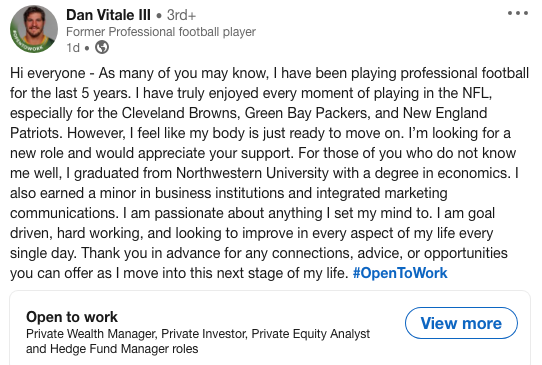Screen dimensions: 542x365
Task: Click the green #OPENTOWORK badge on photo
Action: click(27, 45)
